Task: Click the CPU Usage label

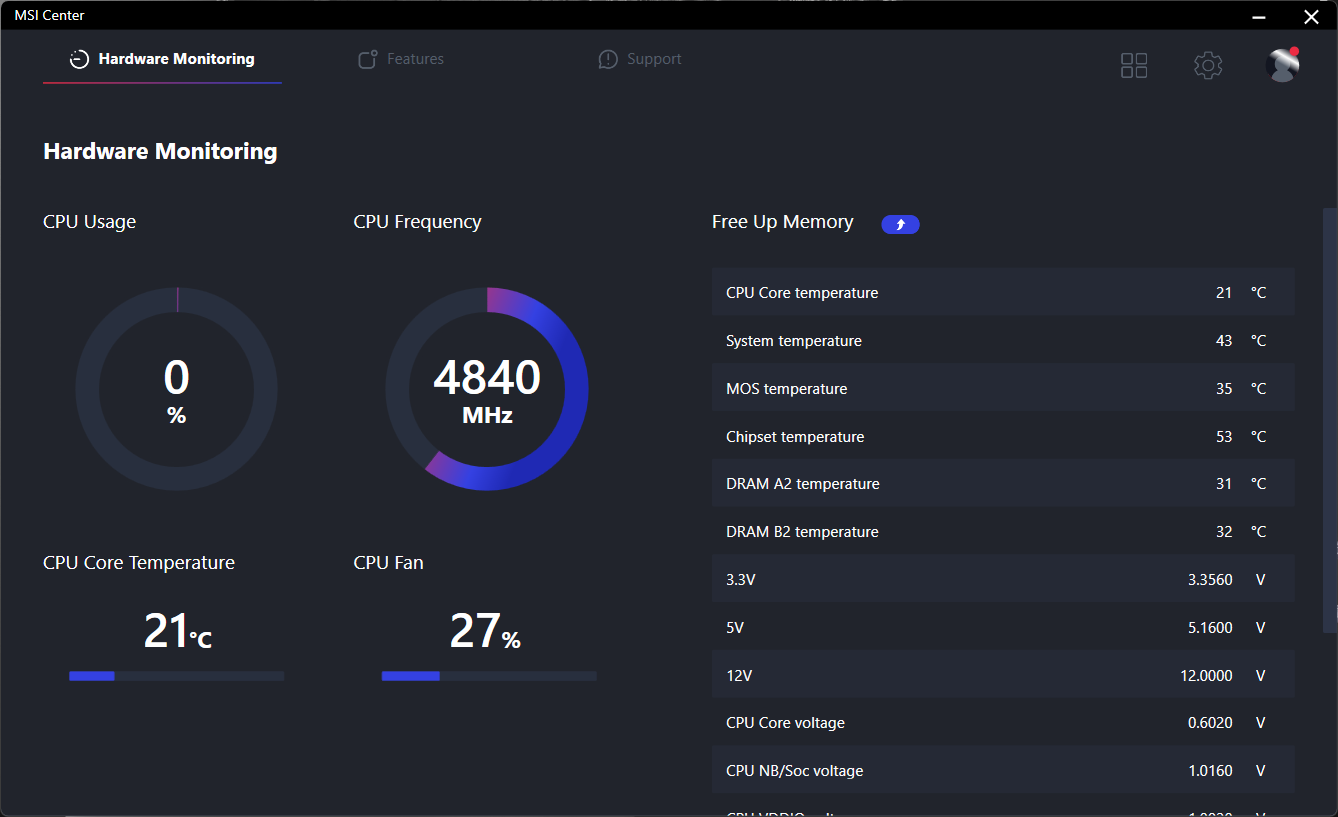Action: 89,222
